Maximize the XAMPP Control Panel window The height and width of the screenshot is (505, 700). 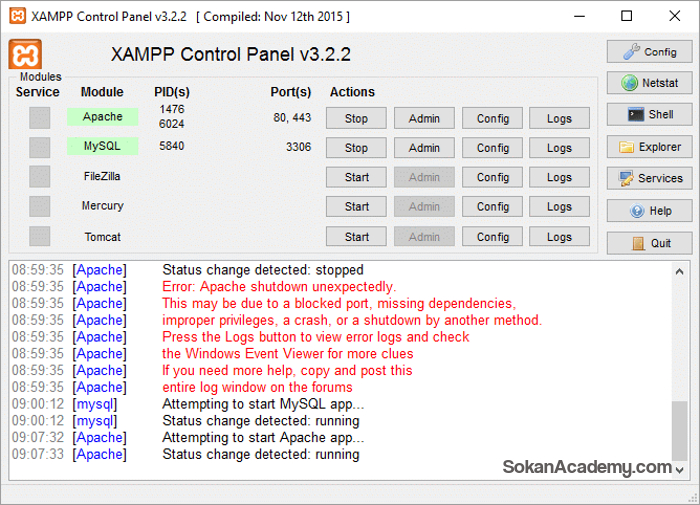click(x=627, y=16)
